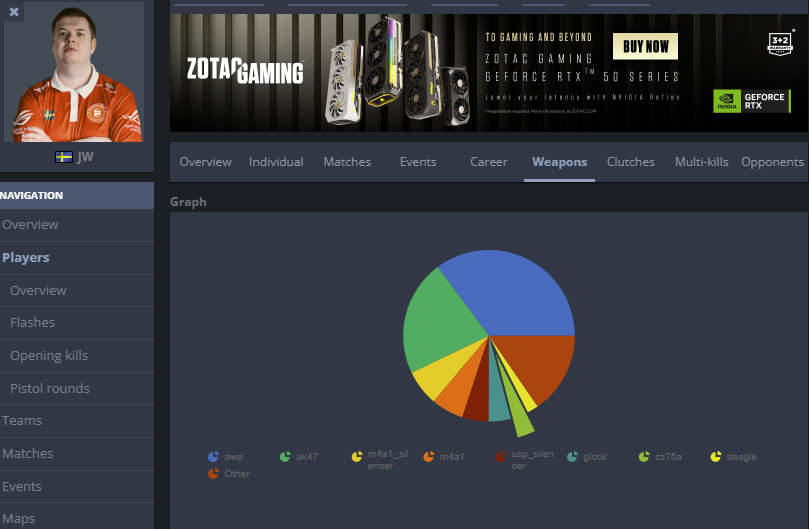Viewport: 809px width, 529px height.
Task: Go to Flashes in the sidebar
Action: click(x=77, y=323)
